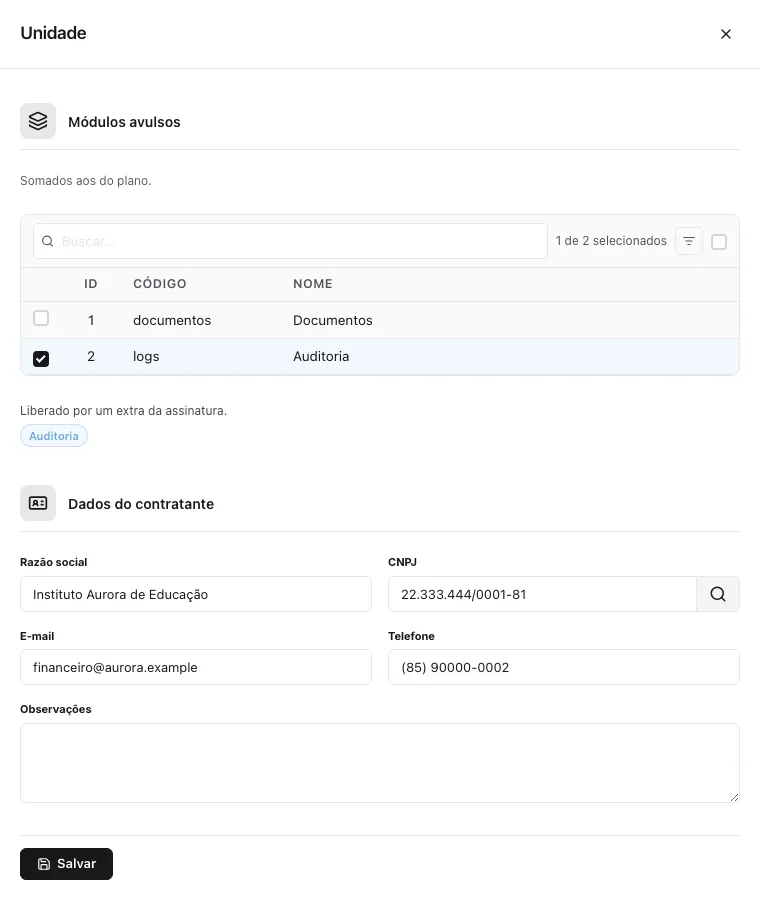This screenshot has width=760, height=900.
Task: Sort by the NOME column header
Action: click(x=313, y=284)
